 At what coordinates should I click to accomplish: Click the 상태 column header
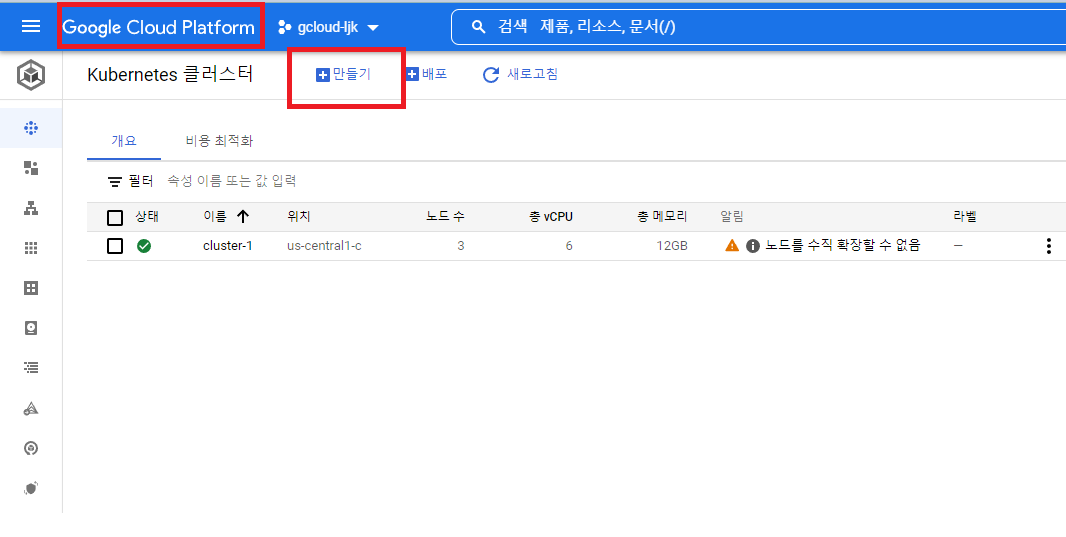[147, 217]
